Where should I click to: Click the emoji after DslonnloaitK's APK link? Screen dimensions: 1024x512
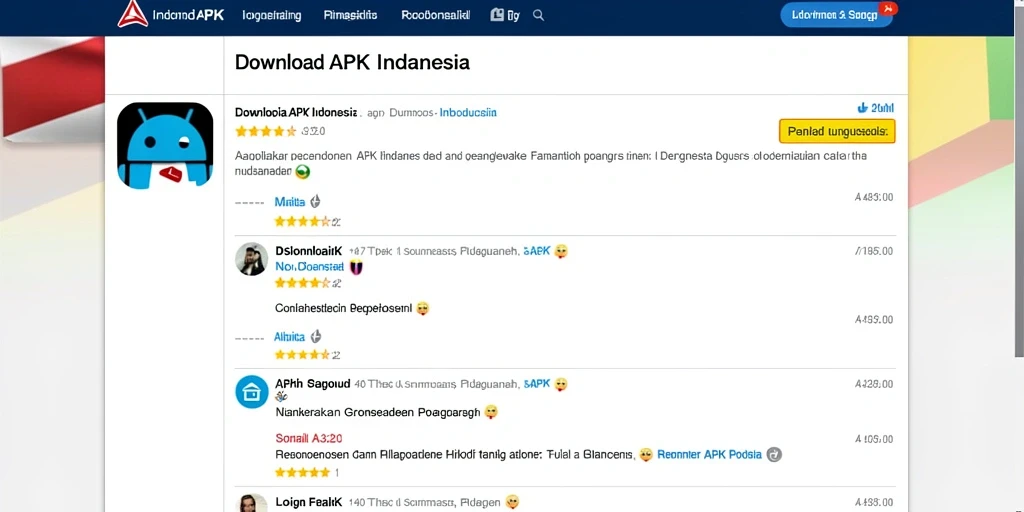561,251
